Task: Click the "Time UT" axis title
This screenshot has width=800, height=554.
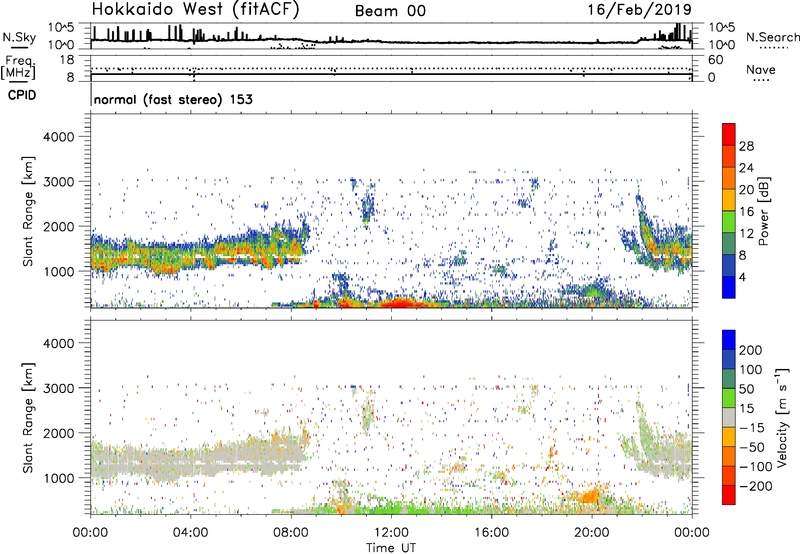Action: click(391, 548)
